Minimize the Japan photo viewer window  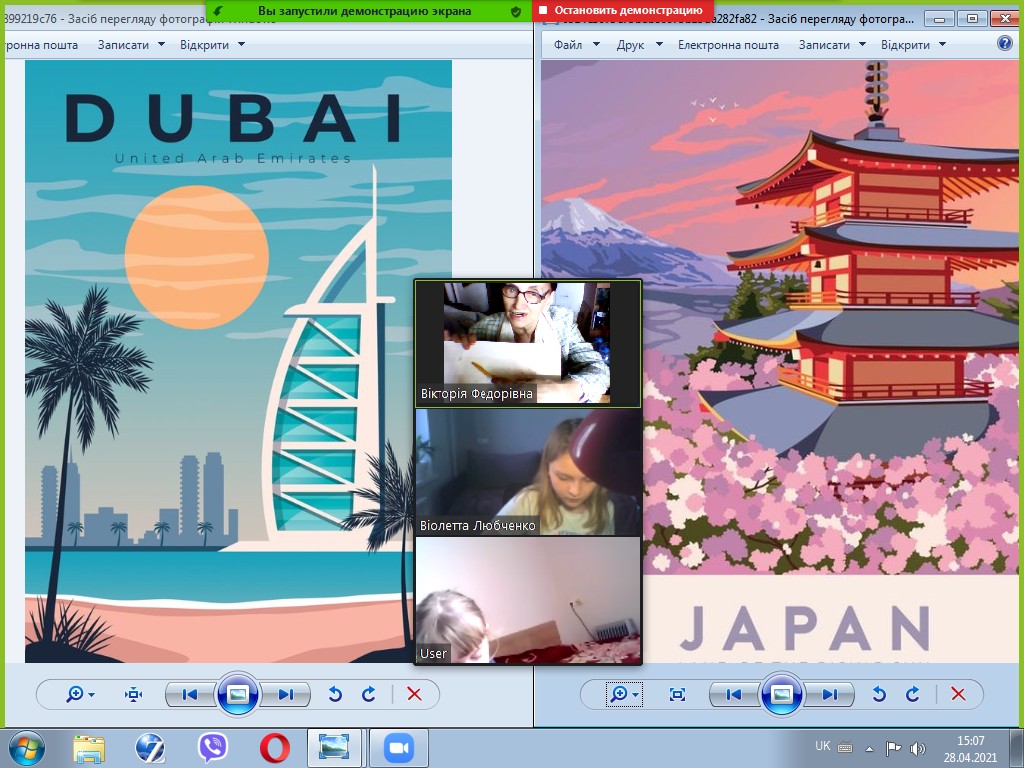939,19
